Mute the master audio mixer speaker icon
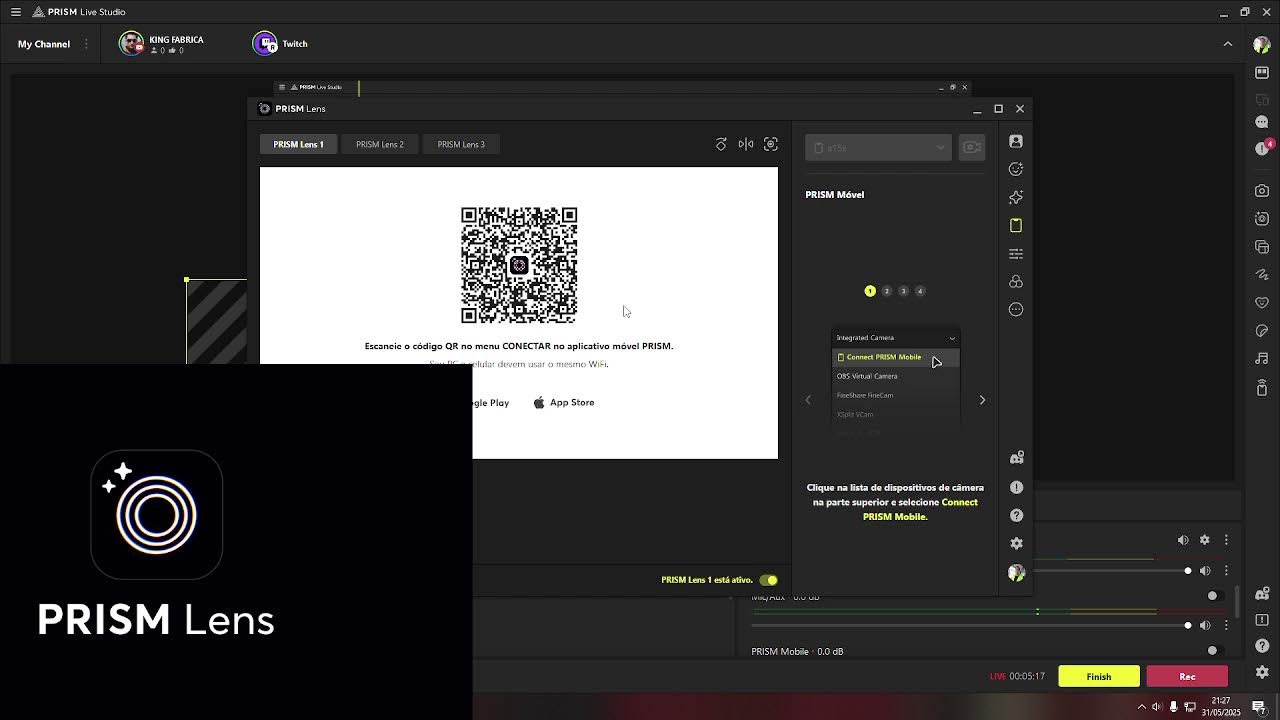1280x720 pixels. coord(1183,540)
